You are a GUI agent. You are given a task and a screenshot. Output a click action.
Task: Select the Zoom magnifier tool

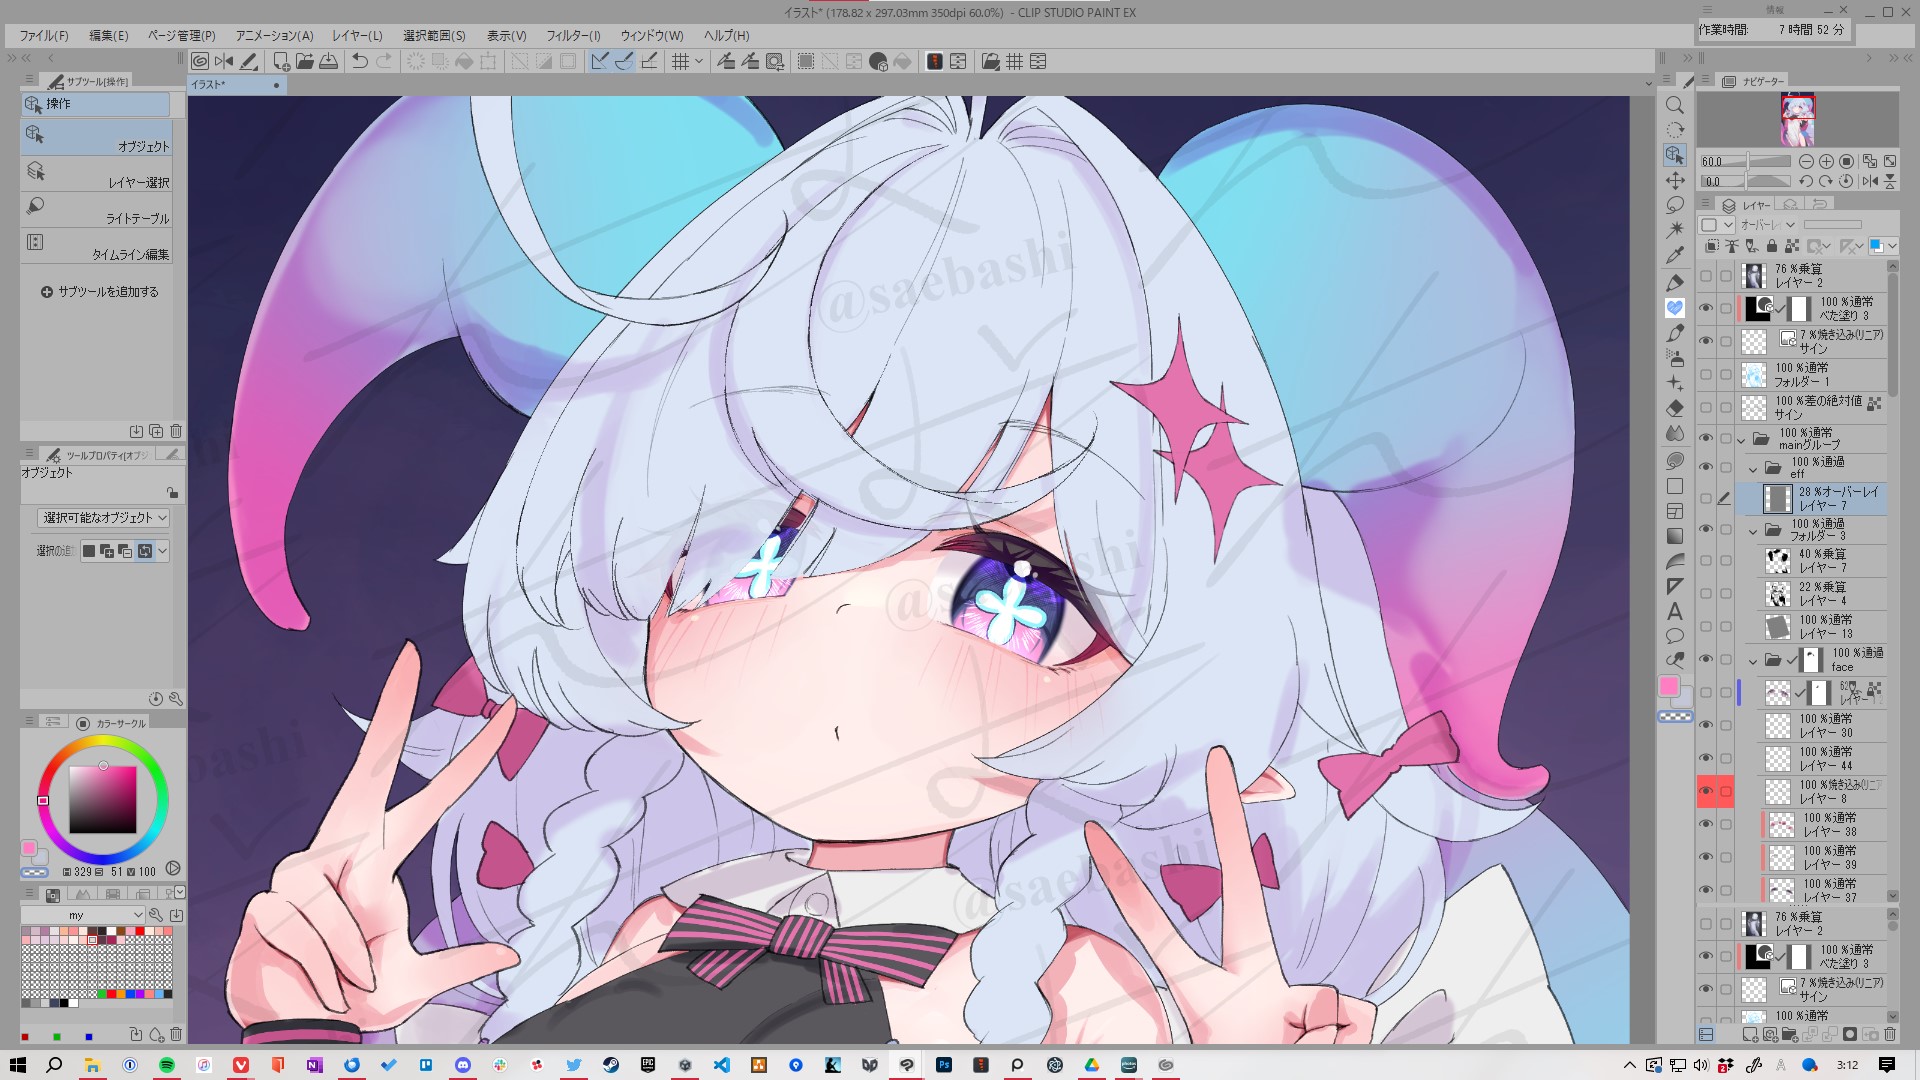1675,105
